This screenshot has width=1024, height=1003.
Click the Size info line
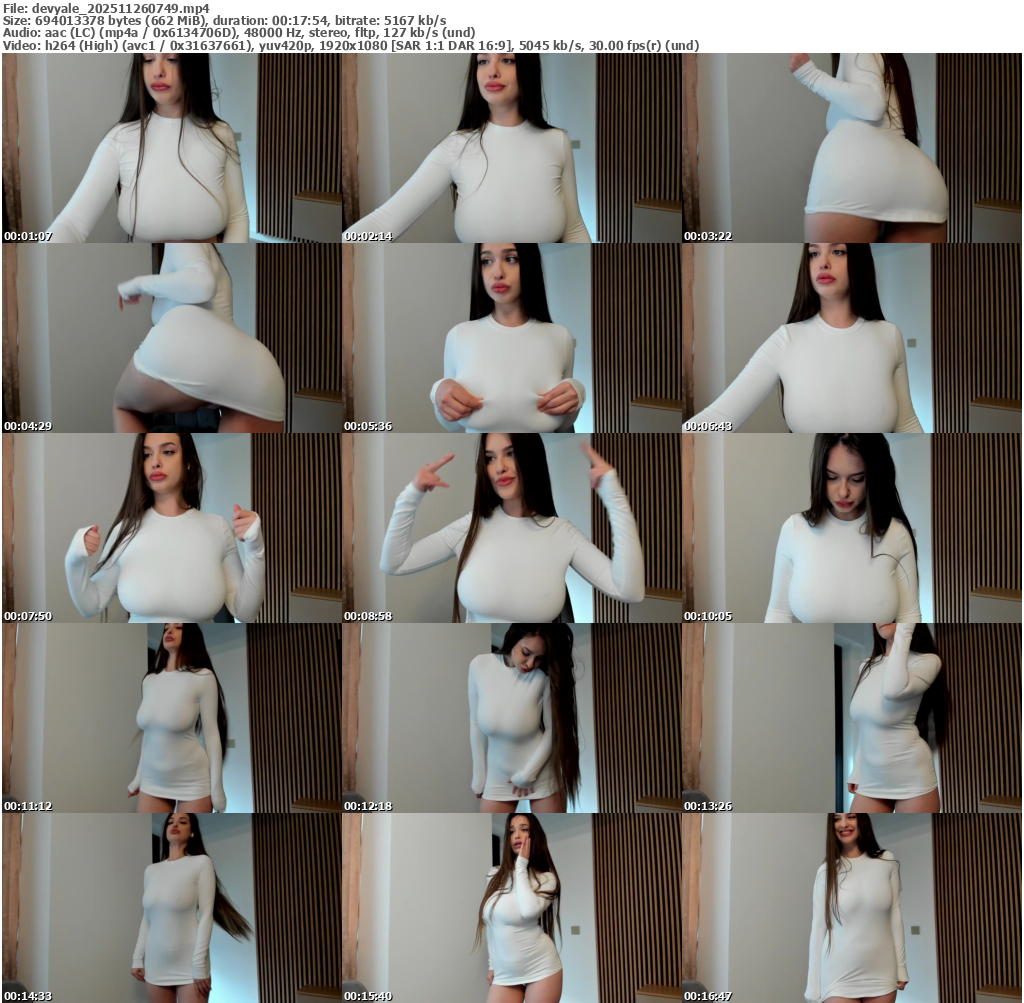pyautogui.click(x=224, y=20)
